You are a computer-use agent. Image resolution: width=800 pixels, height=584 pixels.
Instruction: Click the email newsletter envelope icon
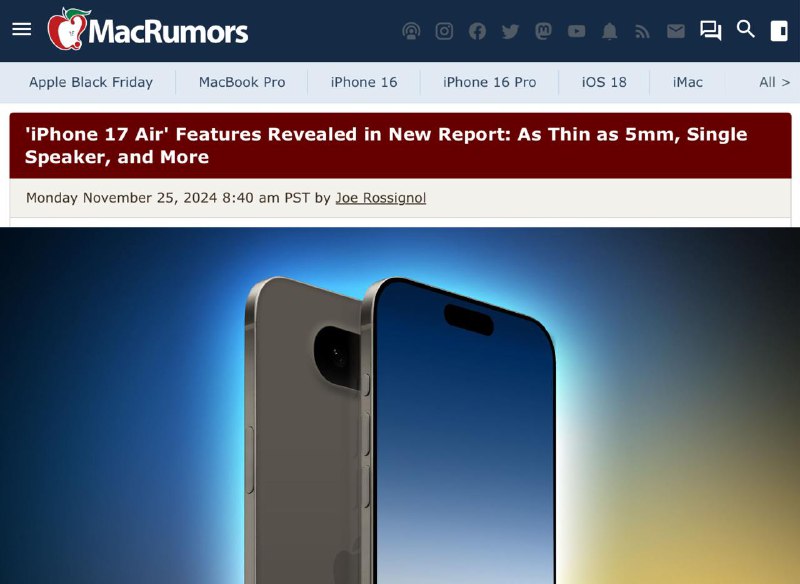(x=676, y=32)
